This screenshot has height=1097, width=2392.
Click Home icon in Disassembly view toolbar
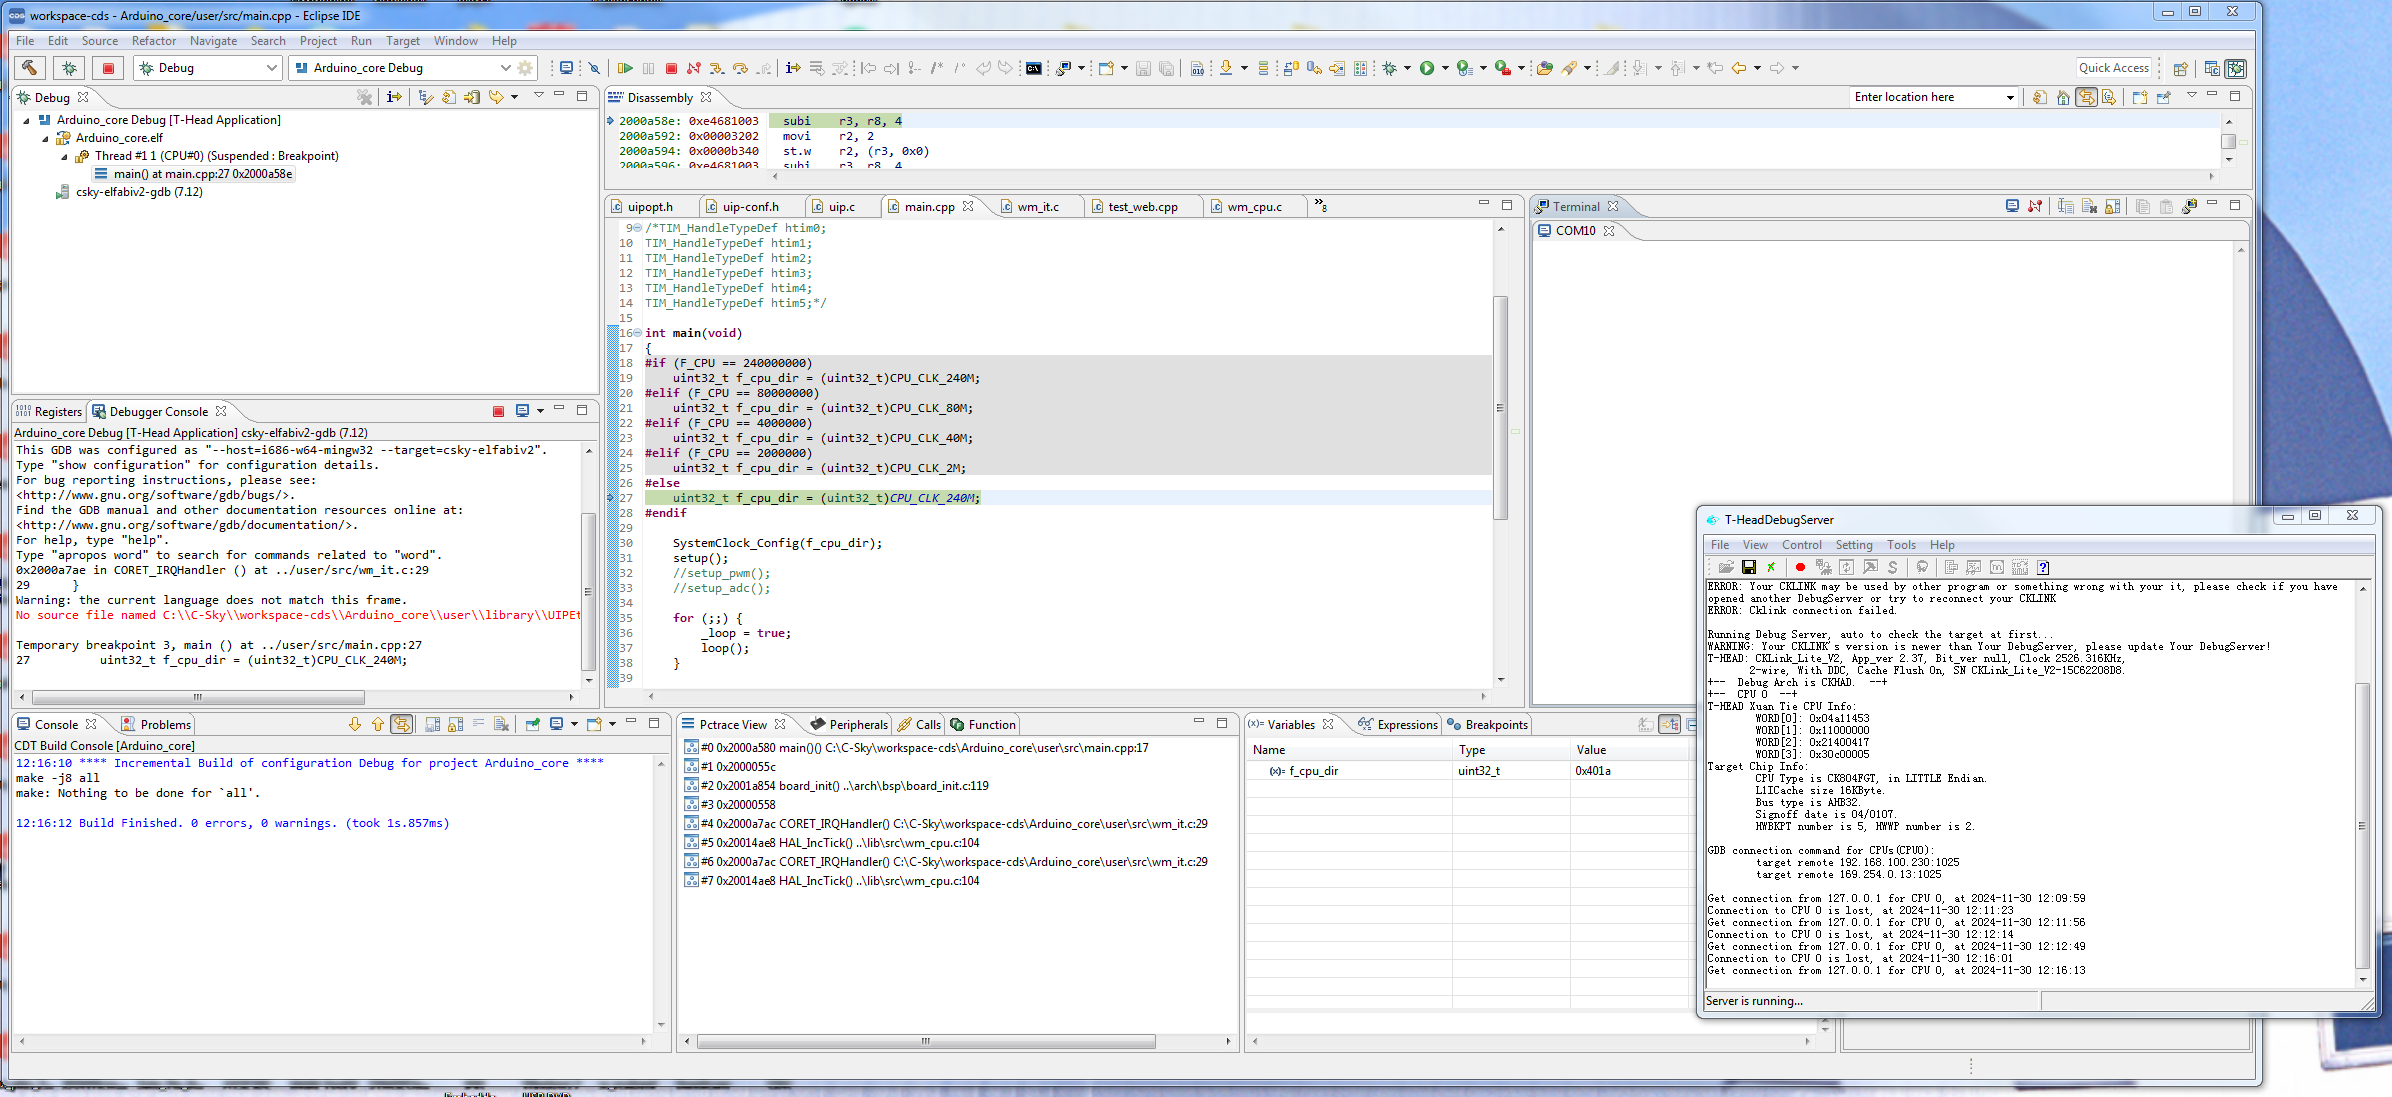[x=2063, y=97]
